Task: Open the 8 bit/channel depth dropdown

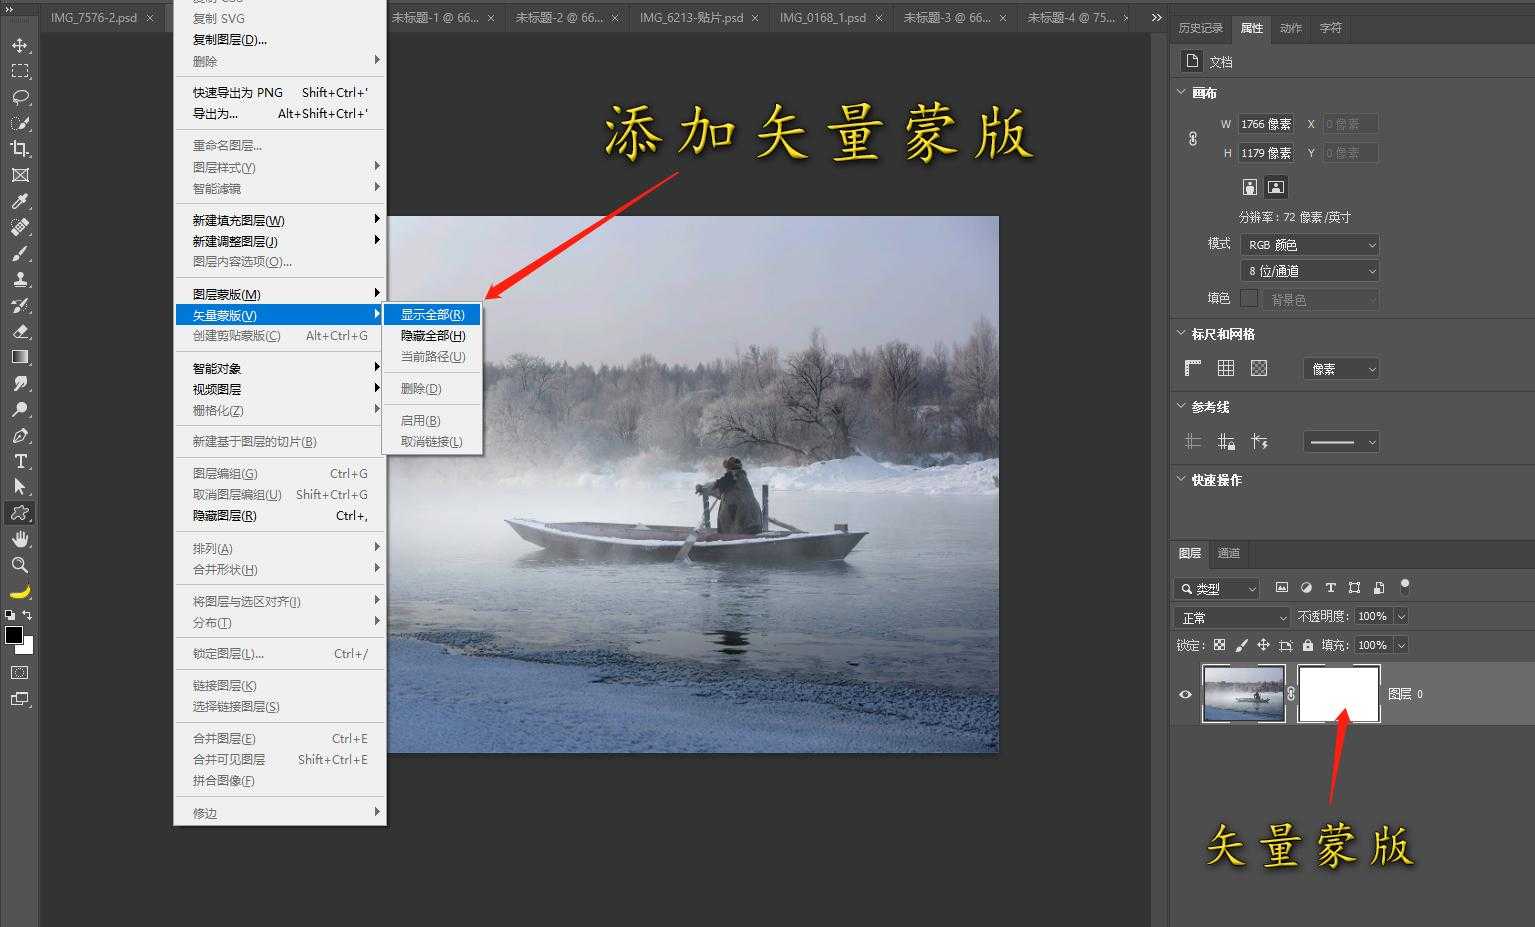Action: pos(1310,271)
